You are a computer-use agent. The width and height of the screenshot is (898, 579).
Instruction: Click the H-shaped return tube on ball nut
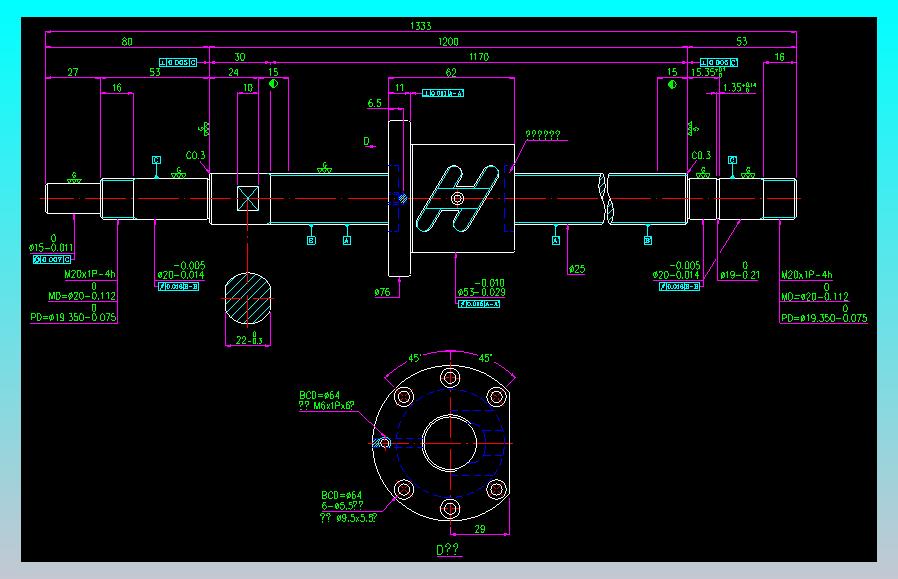pos(457,198)
